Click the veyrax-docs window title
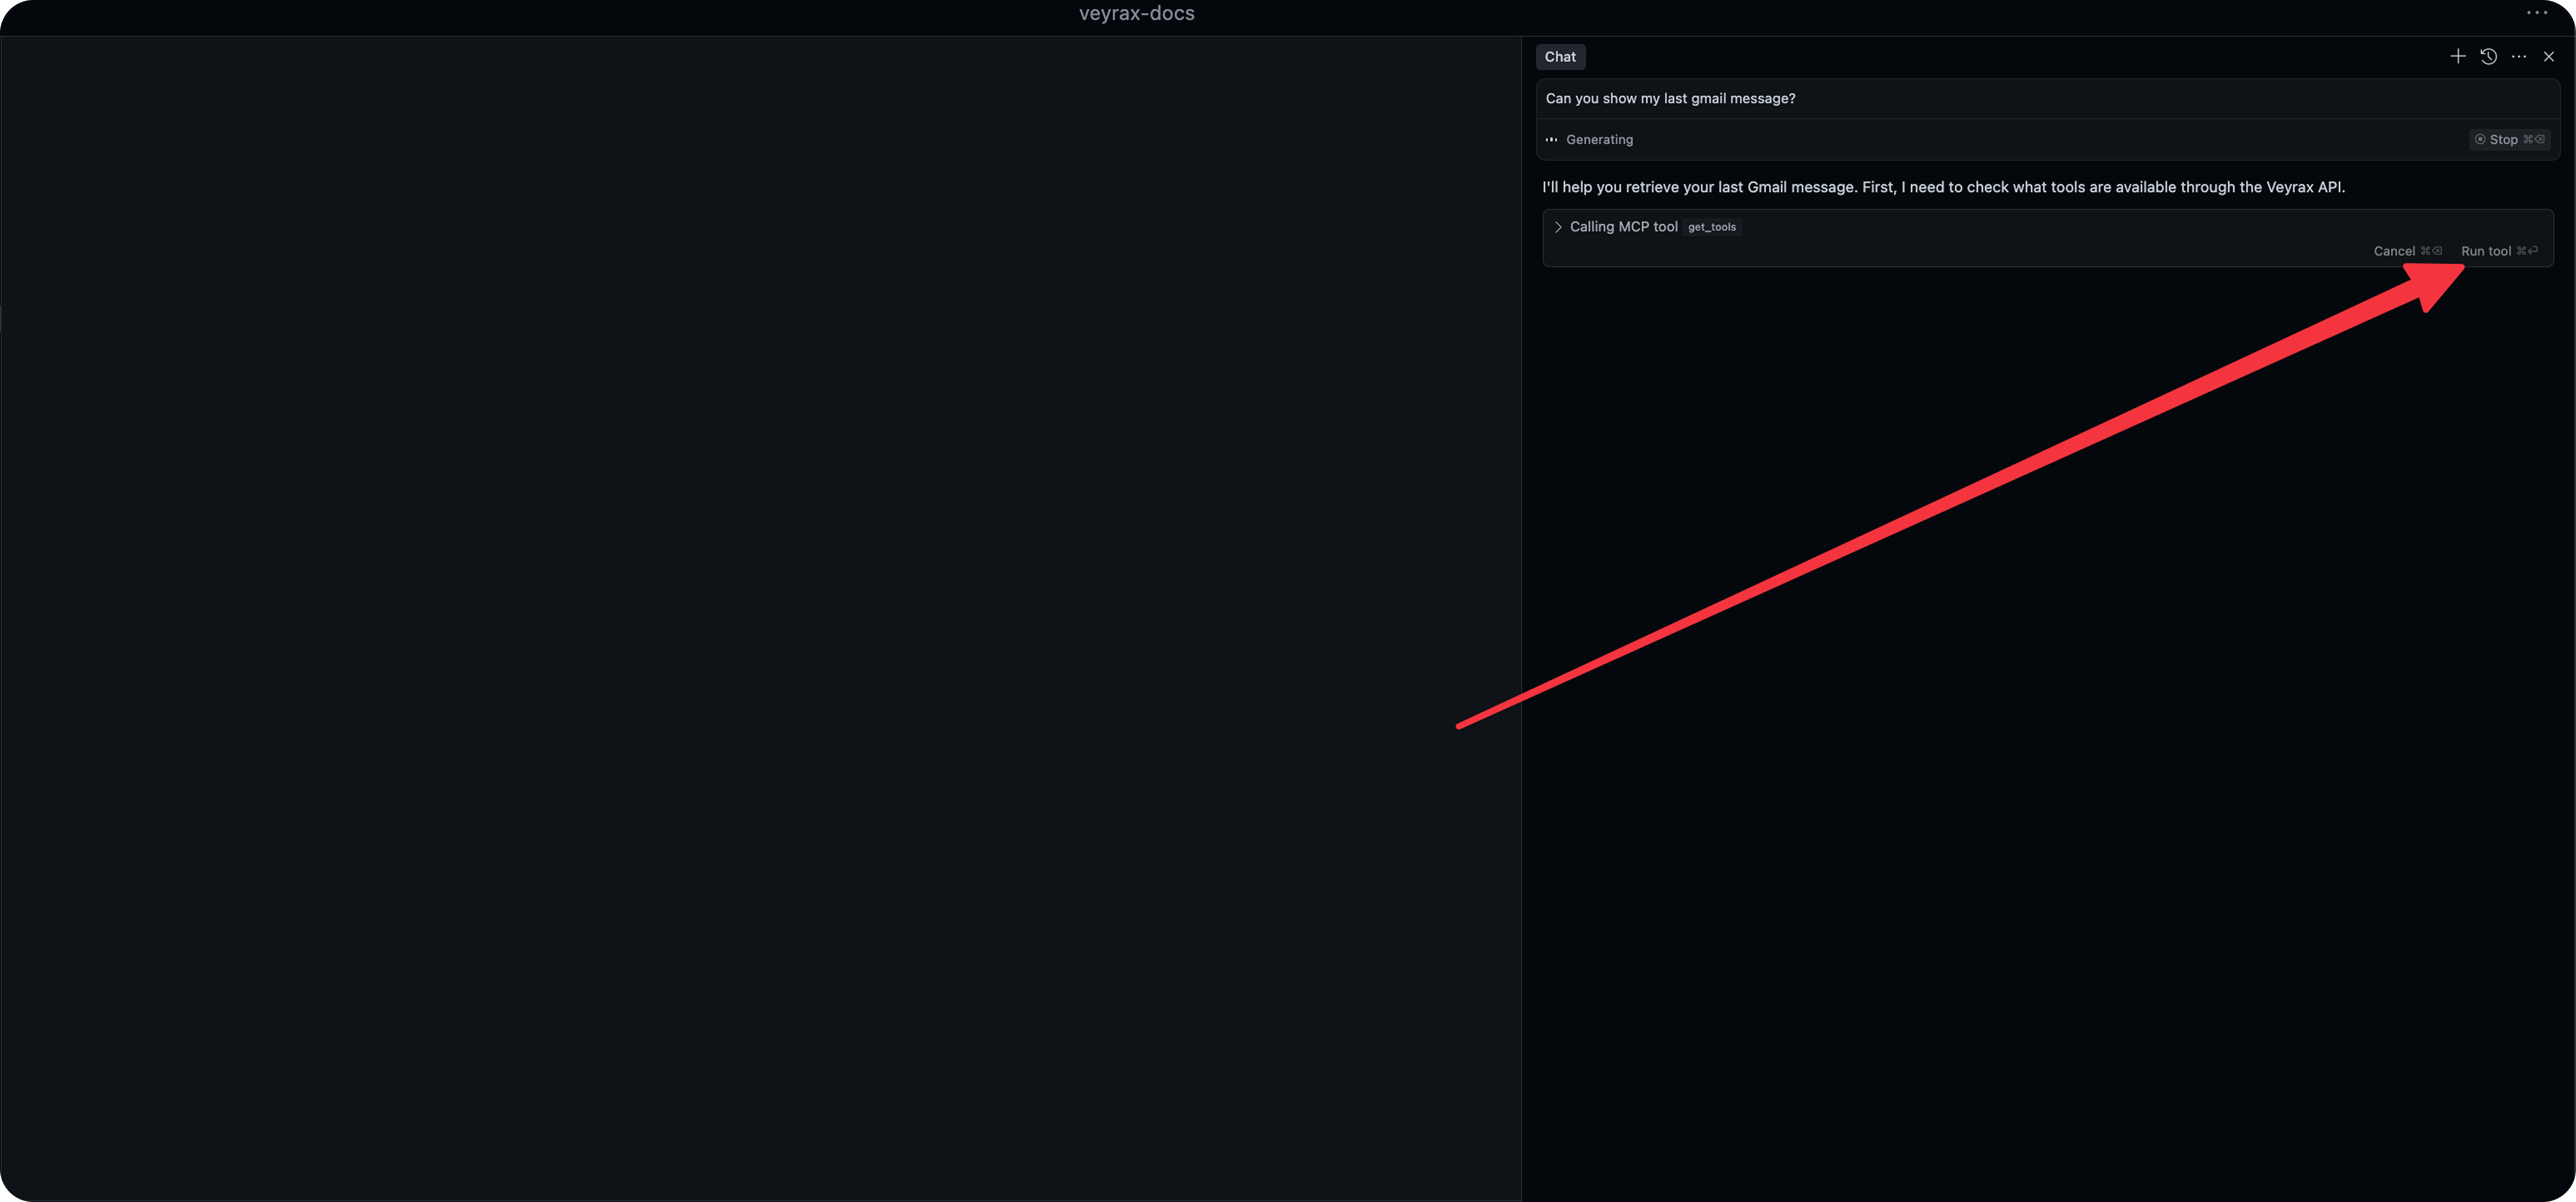The image size is (2576, 1202). tap(1136, 13)
